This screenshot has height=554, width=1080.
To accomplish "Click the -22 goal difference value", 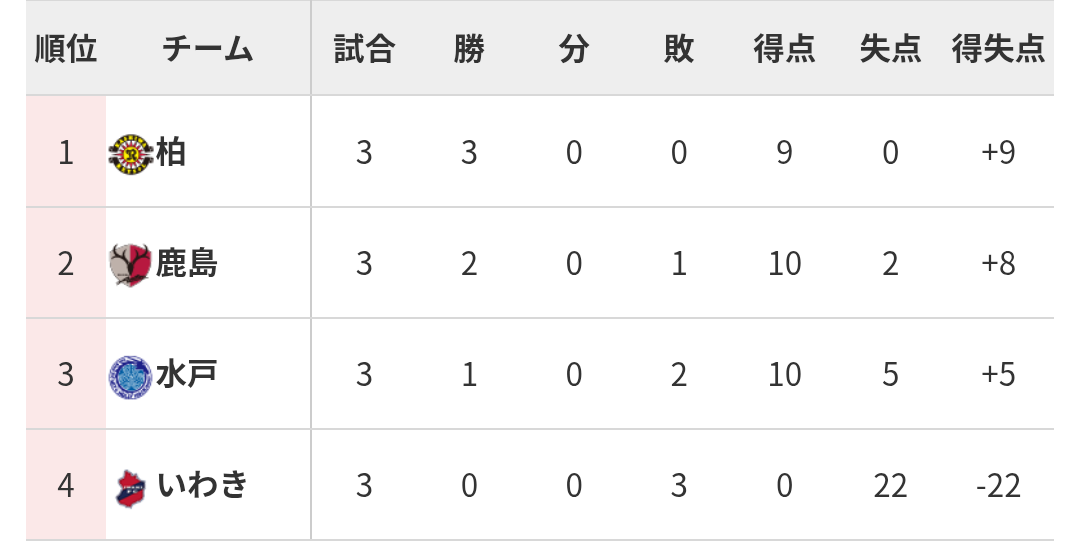I will click(x=999, y=486).
